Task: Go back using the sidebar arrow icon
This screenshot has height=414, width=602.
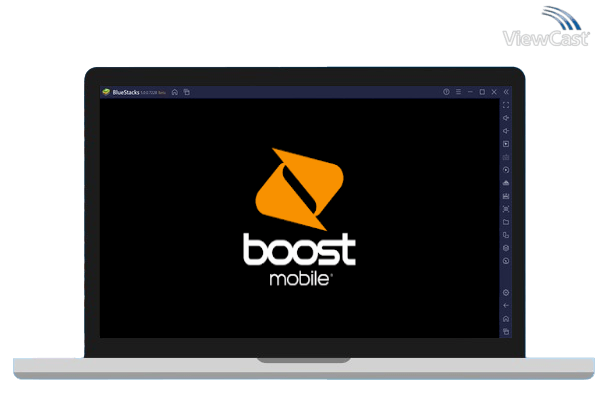Action: [x=506, y=306]
